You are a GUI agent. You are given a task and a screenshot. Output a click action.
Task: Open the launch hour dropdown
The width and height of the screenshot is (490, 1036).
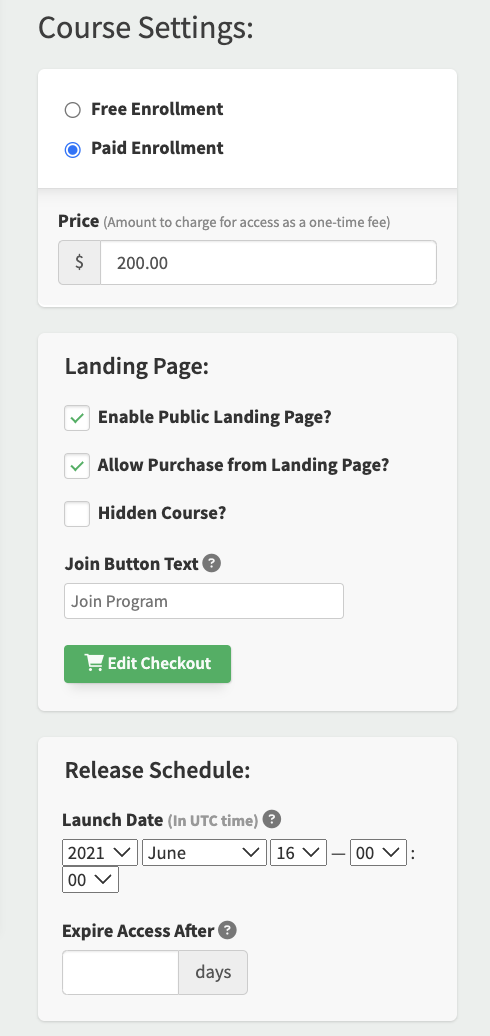[x=378, y=852]
